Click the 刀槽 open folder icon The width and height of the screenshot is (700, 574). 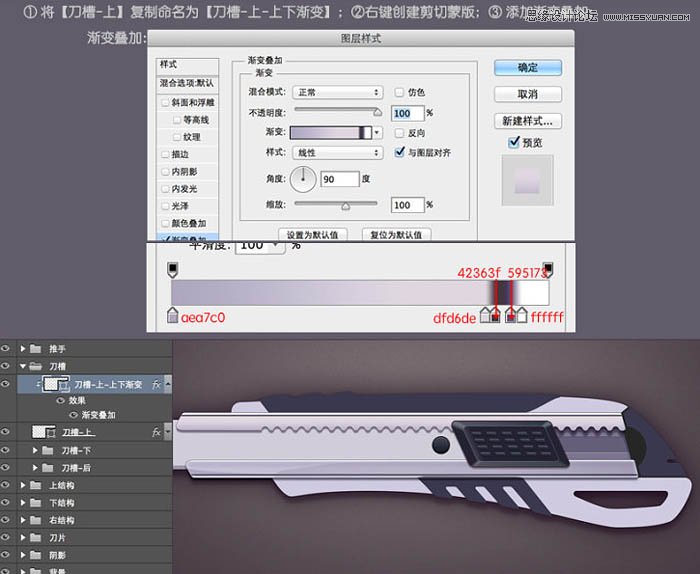pos(35,366)
